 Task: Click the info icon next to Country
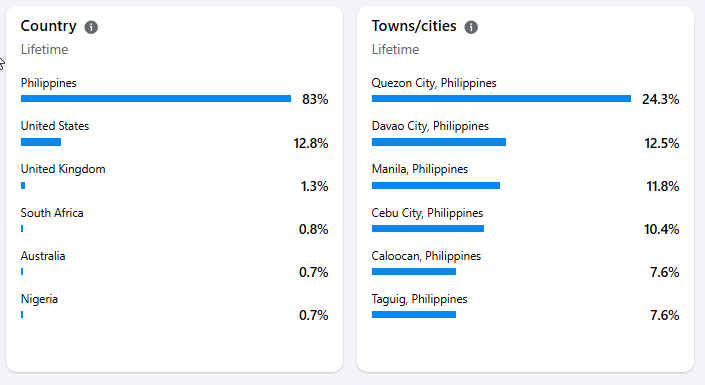pyautogui.click(x=91, y=27)
